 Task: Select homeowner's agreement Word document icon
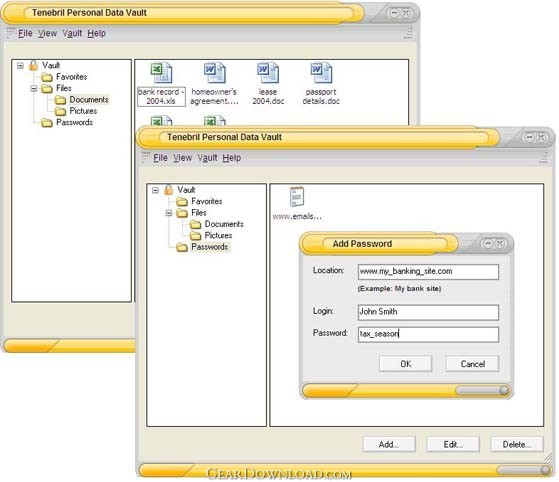tap(214, 73)
